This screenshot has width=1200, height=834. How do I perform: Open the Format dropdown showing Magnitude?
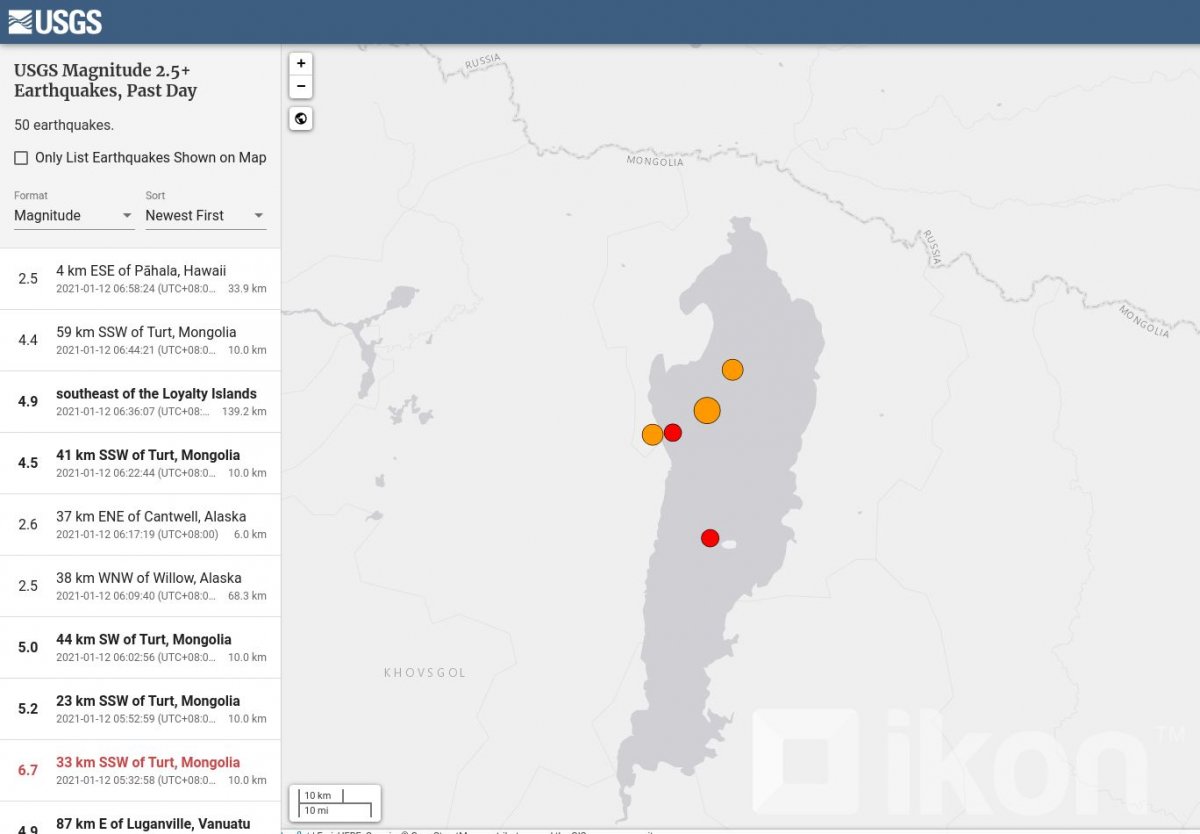point(73,215)
